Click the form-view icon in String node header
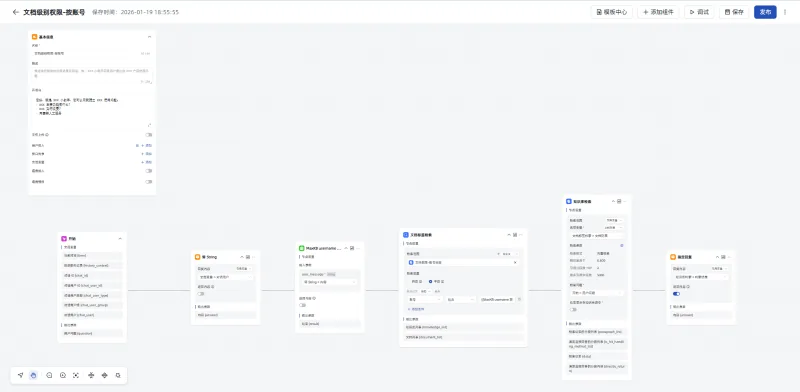800x392 pixels. click(247, 257)
